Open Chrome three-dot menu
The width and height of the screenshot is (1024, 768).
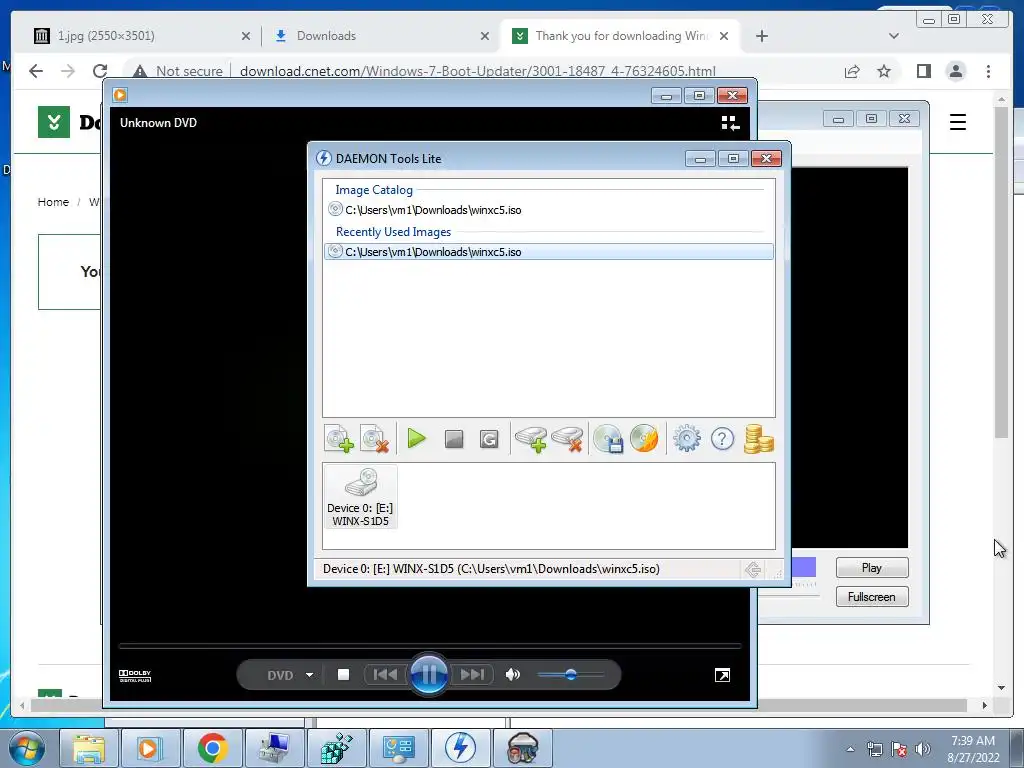coord(988,71)
